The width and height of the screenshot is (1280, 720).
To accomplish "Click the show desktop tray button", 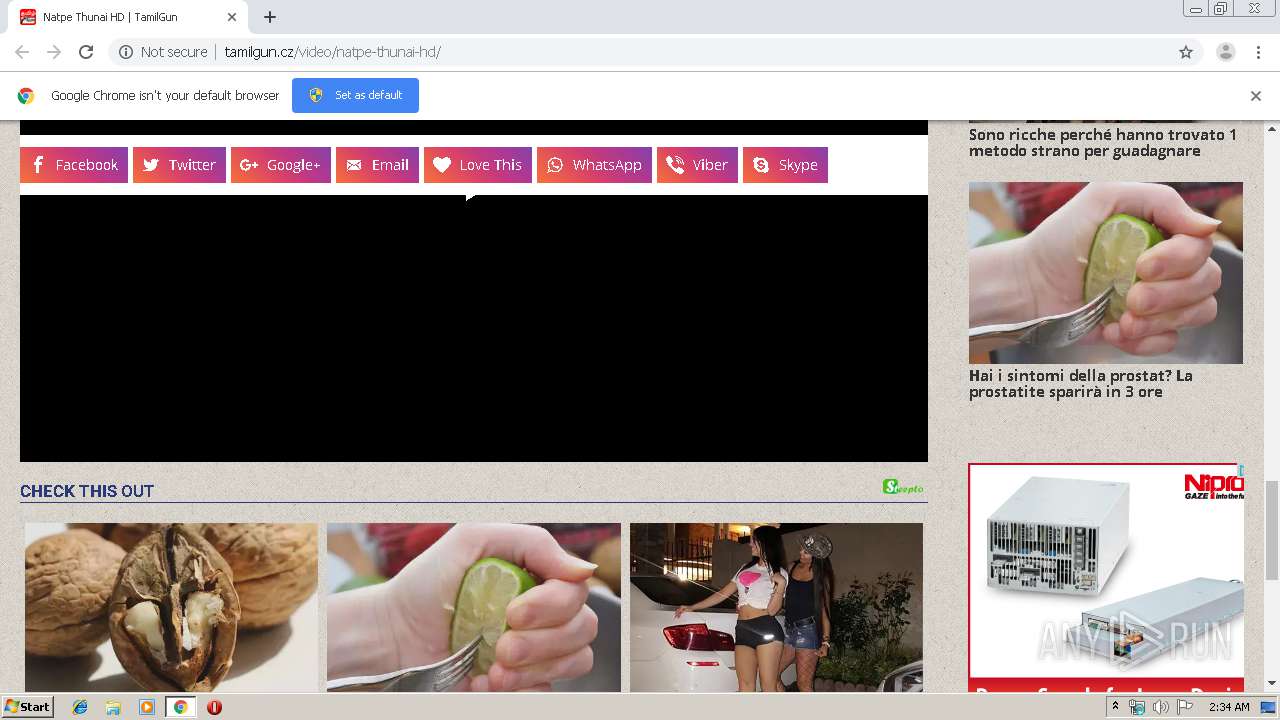I will [x=1268, y=707].
